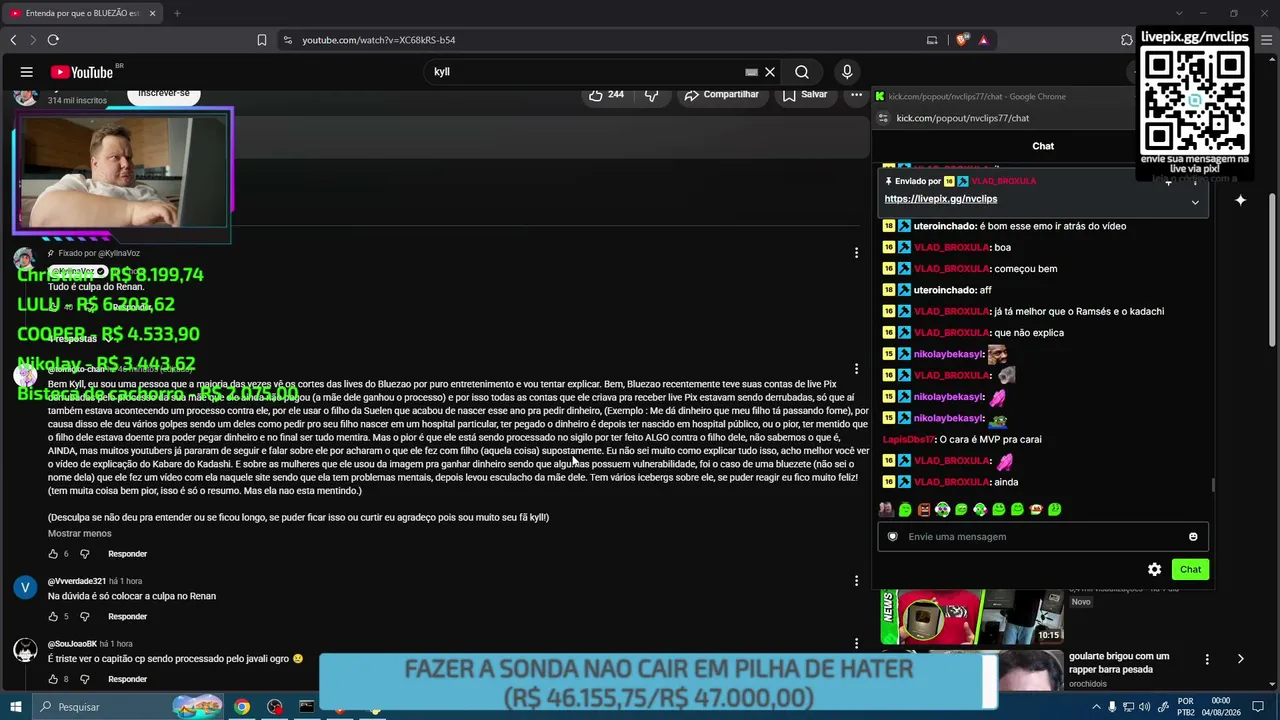Image resolution: width=1280 pixels, height=720 pixels.
Task: Reply to the long comment with 6 likes
Action: (x=127, y=554)
